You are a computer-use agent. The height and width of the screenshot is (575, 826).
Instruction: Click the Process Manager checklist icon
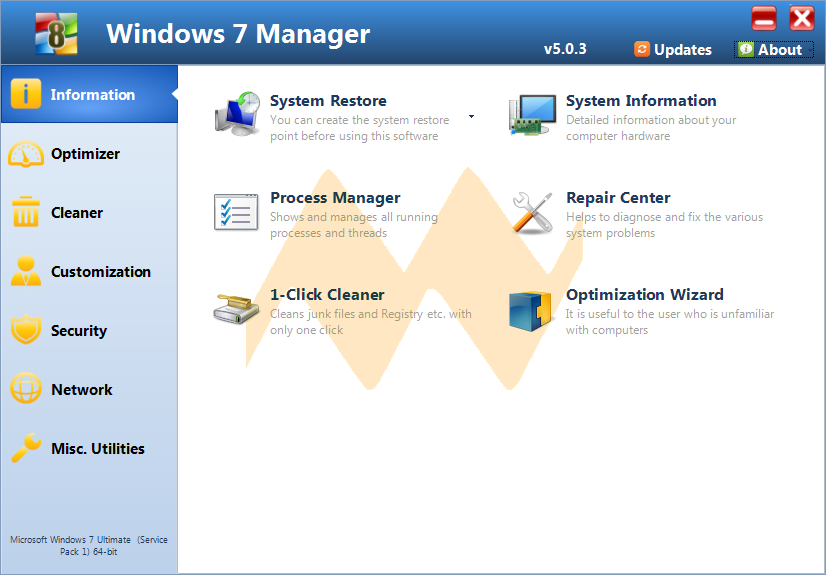[236, 212]
